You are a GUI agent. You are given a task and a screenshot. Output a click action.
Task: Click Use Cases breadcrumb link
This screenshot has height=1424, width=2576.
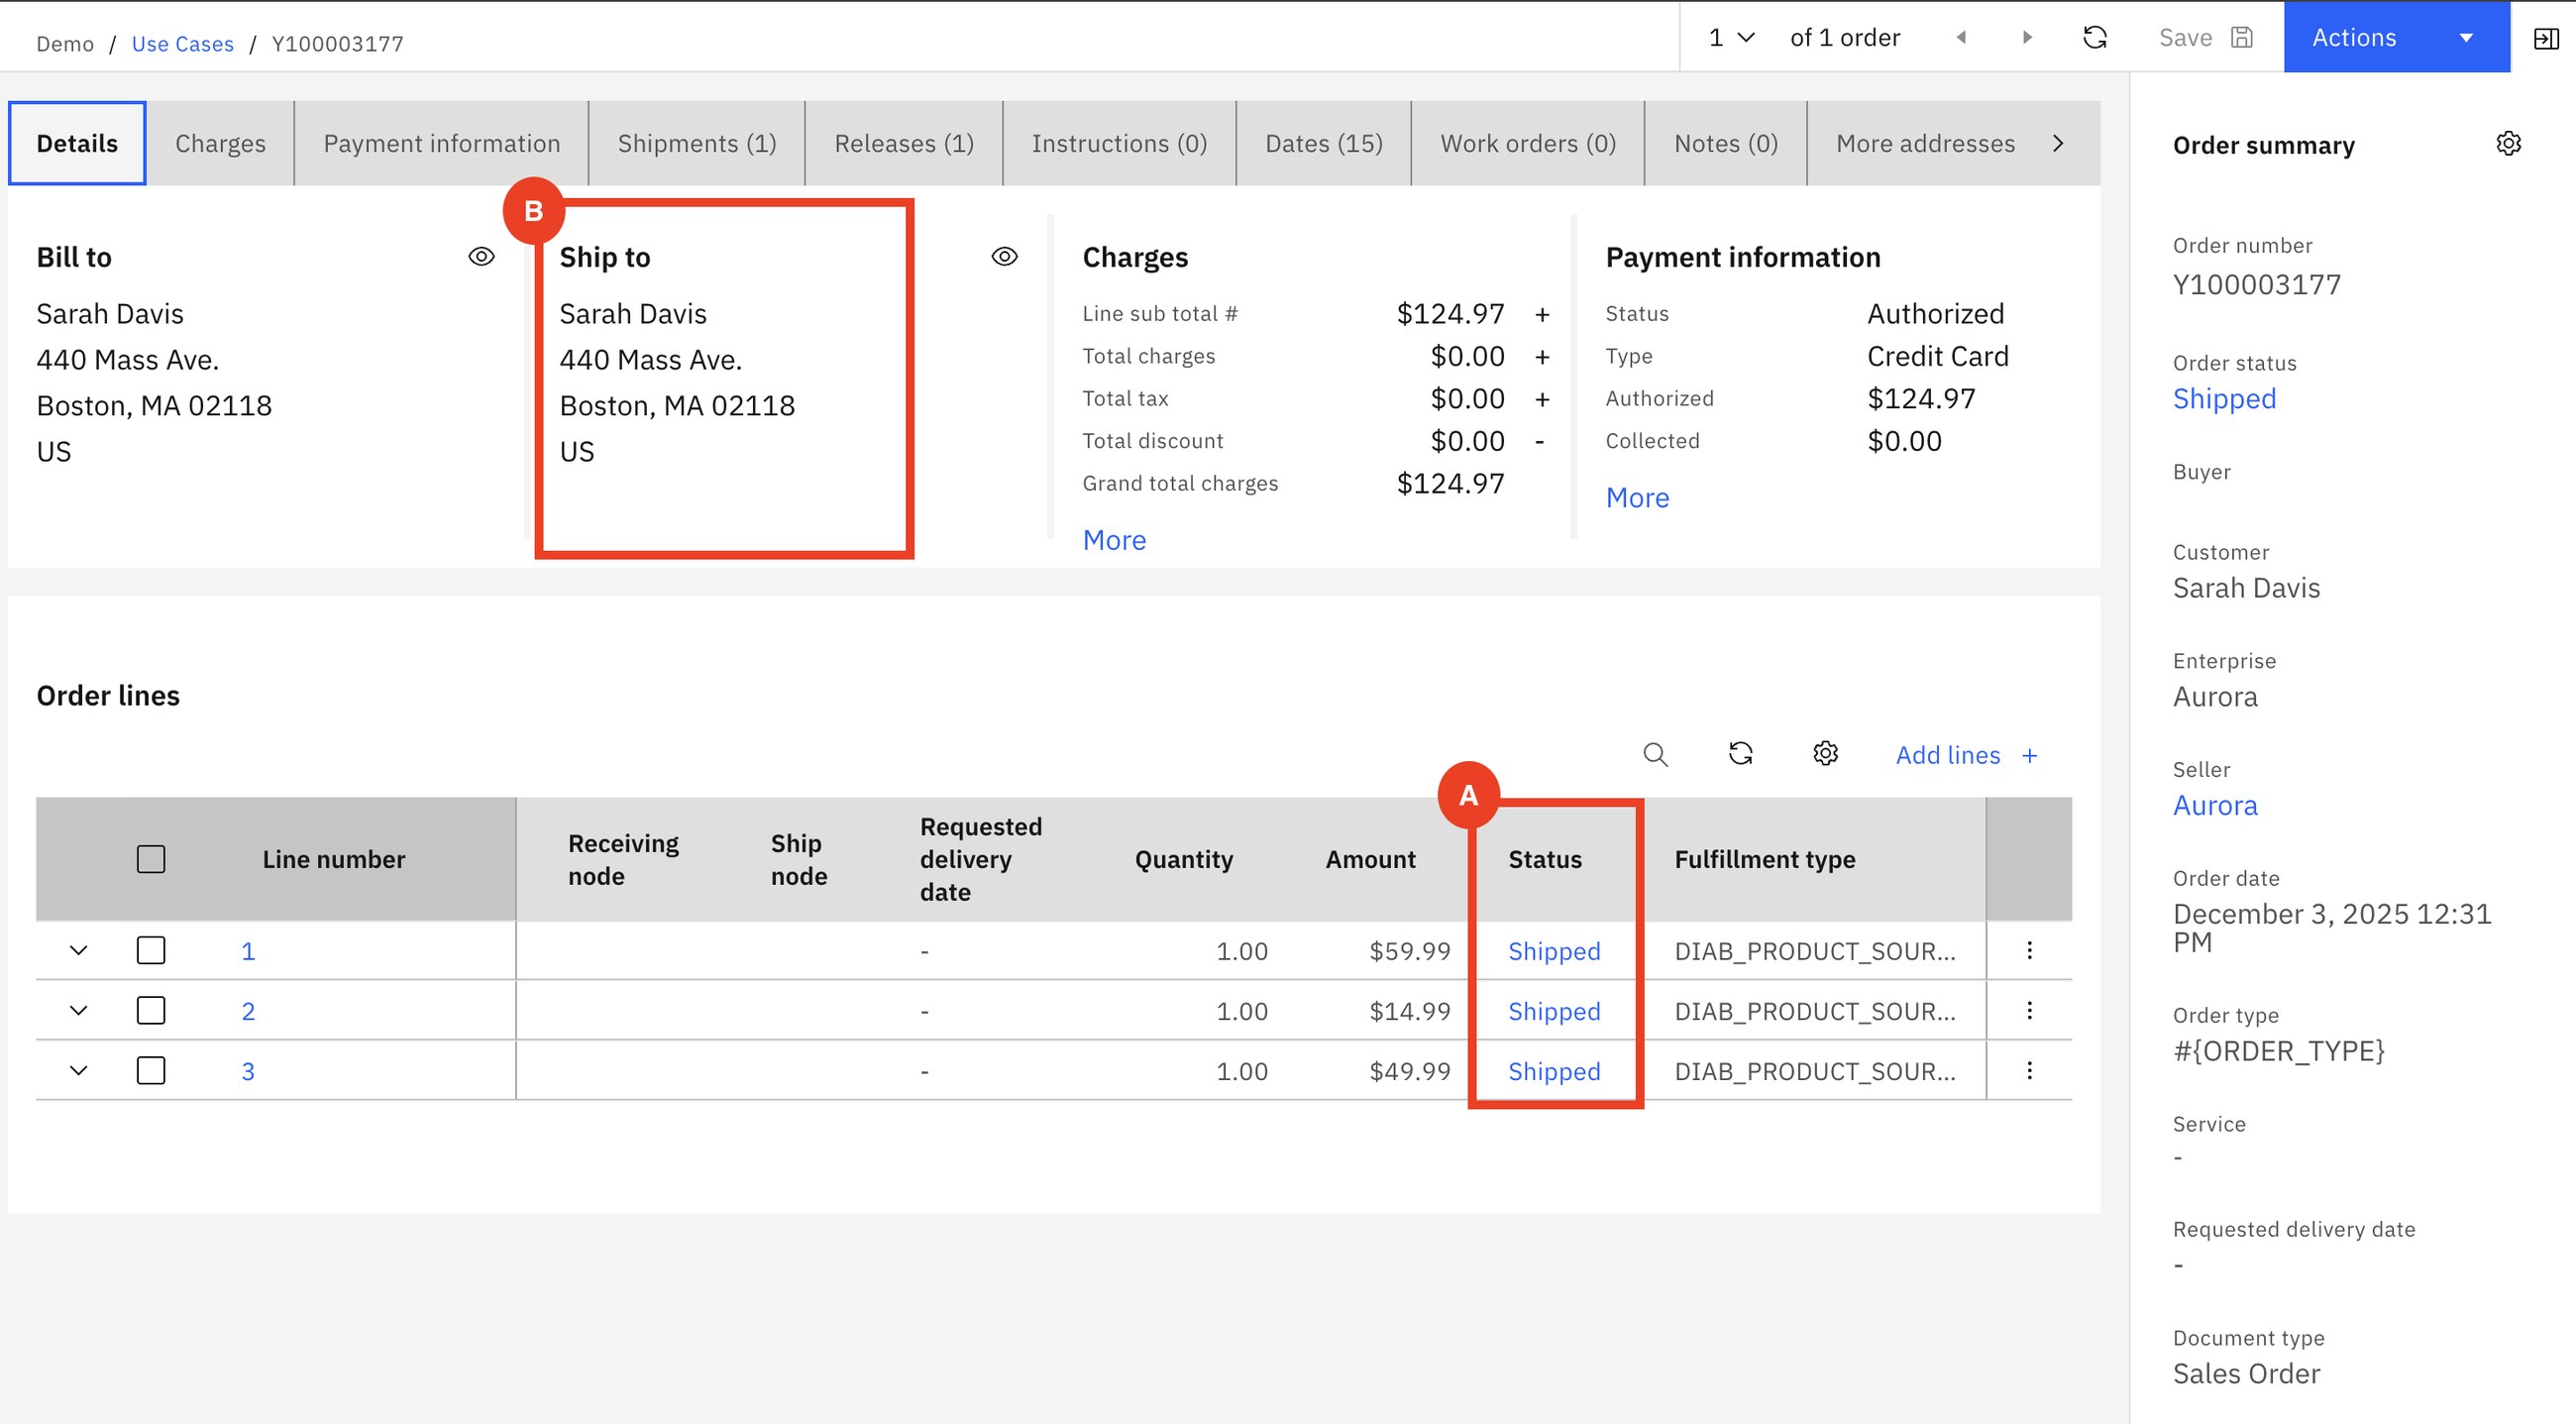point(182,44)
